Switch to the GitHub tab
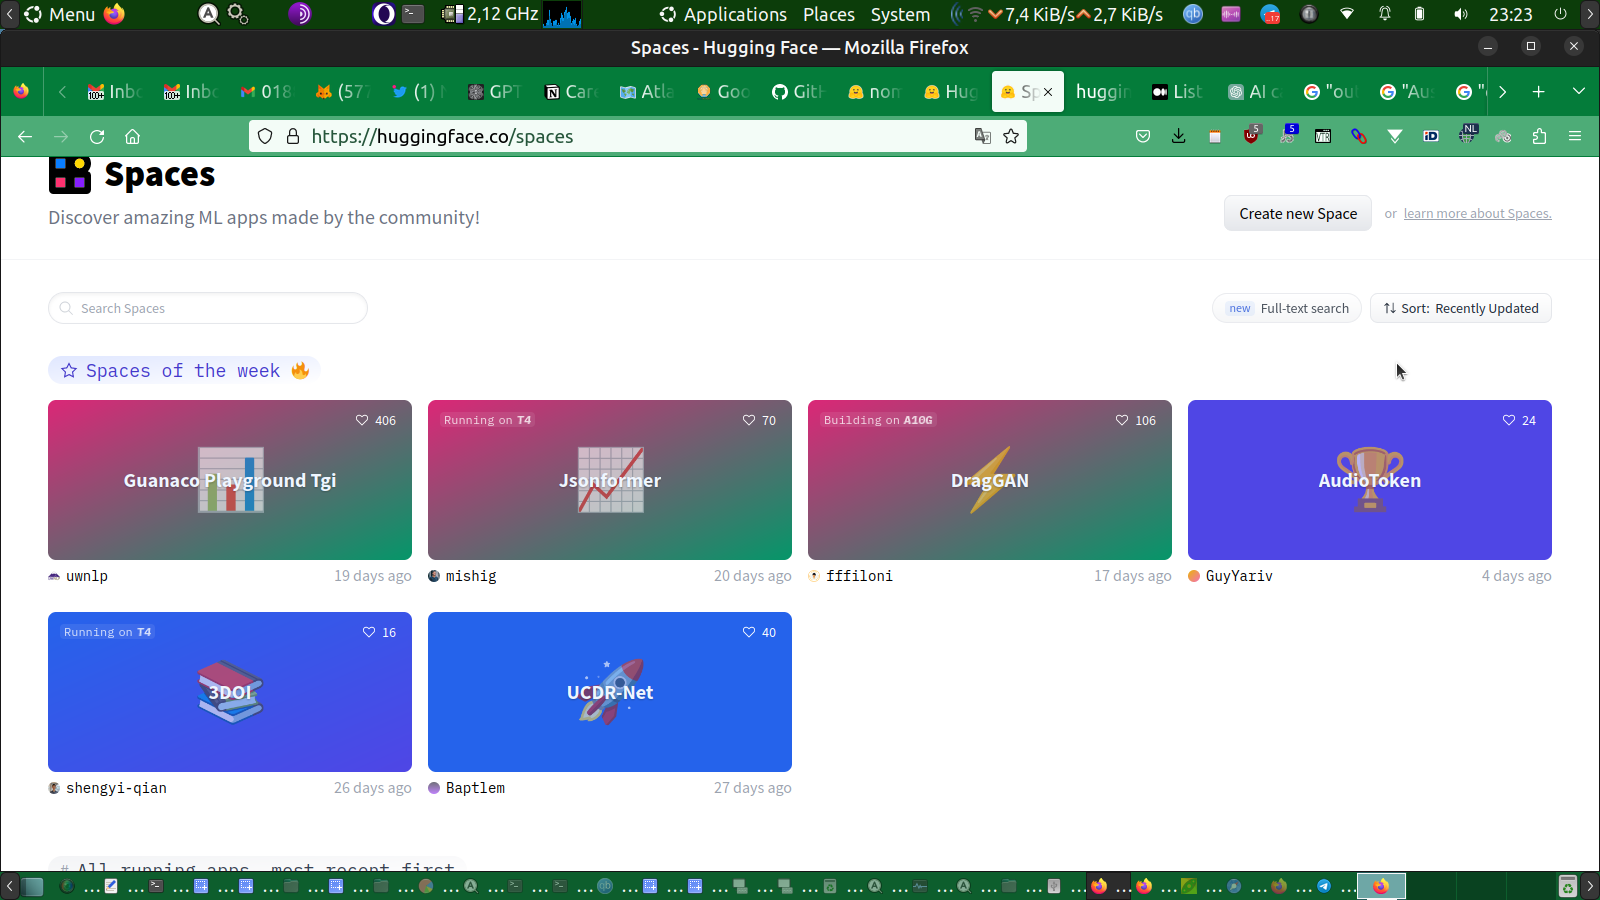Screen dimensions: 1600x900 (x=798, y=92)
